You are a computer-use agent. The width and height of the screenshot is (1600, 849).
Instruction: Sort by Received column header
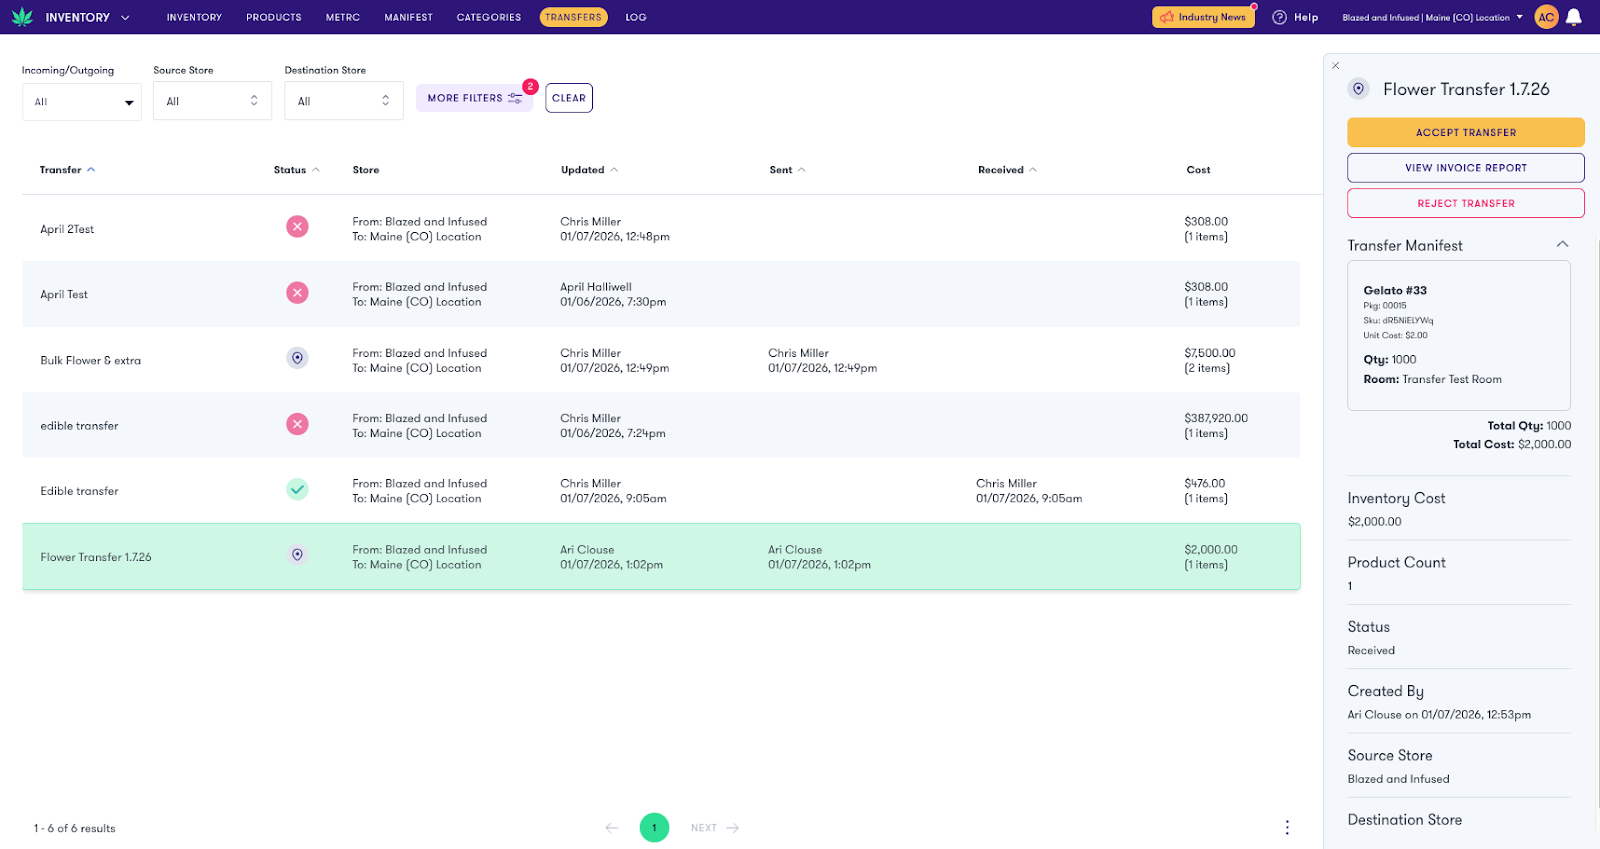1008,170
